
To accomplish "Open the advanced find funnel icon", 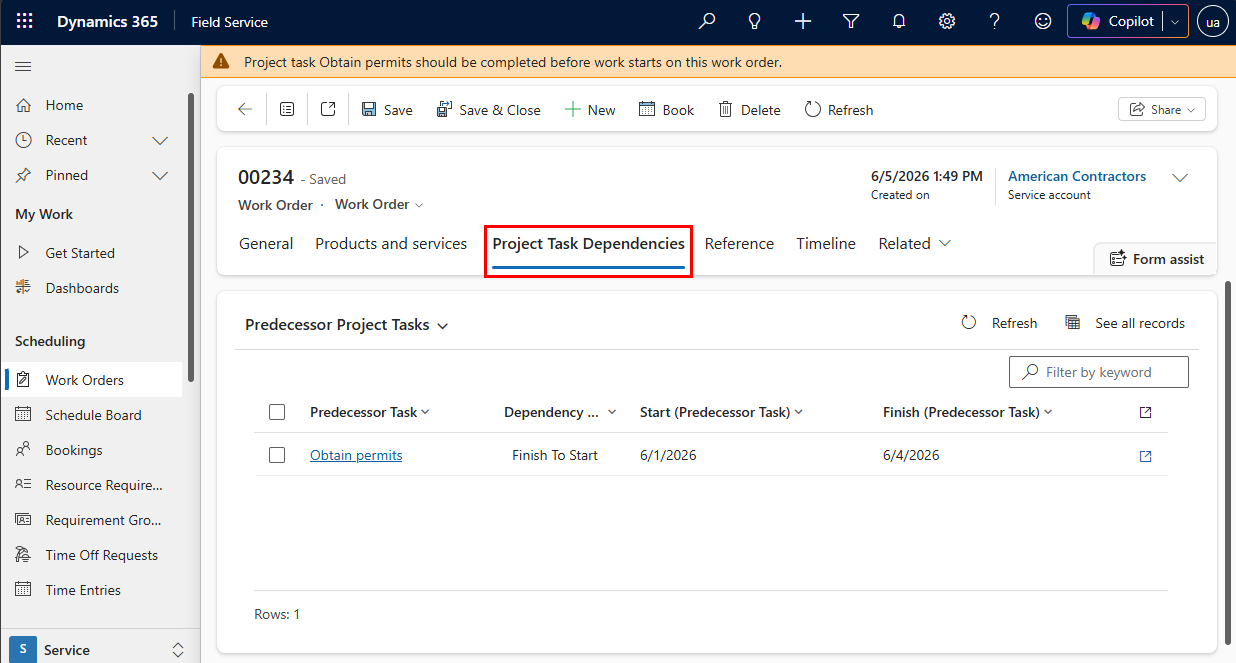I will click(851, 21).
